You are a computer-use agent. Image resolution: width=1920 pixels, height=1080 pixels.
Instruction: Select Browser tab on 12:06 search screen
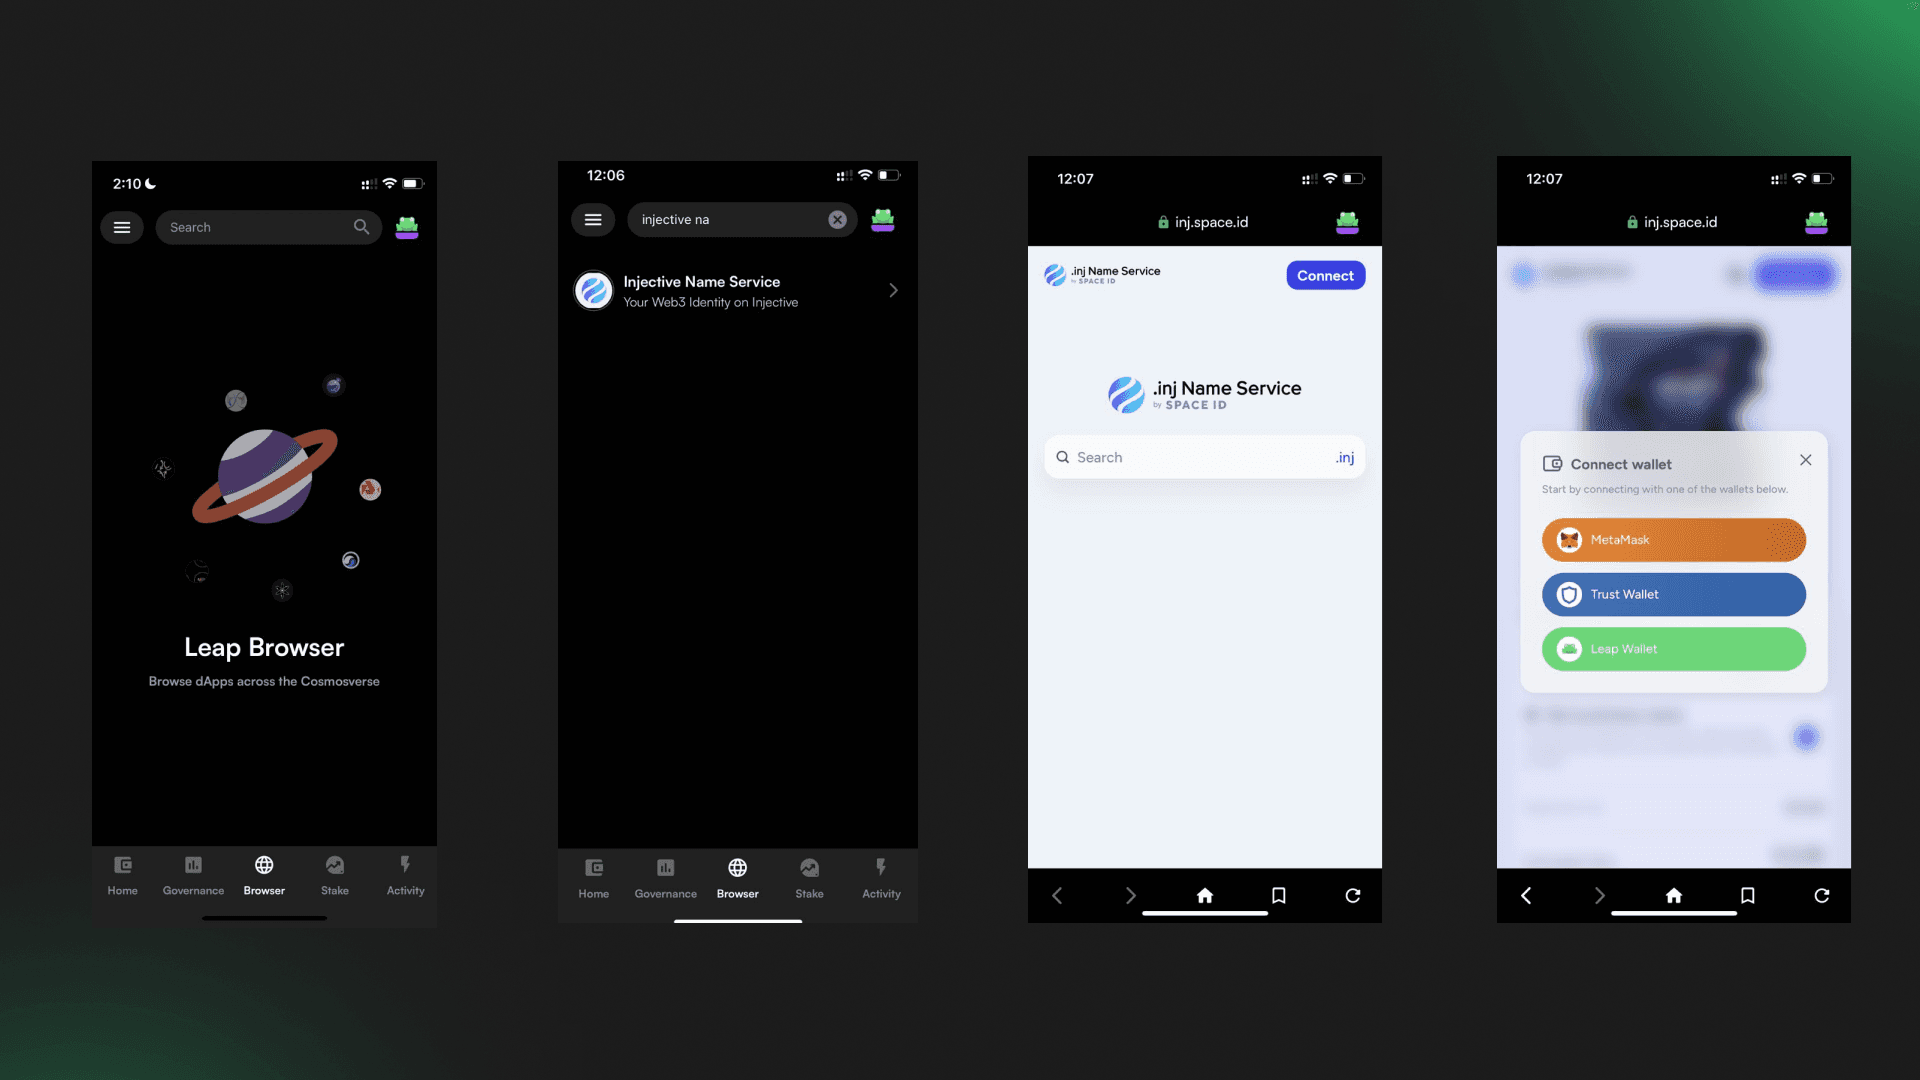click(x=737, y=878)
